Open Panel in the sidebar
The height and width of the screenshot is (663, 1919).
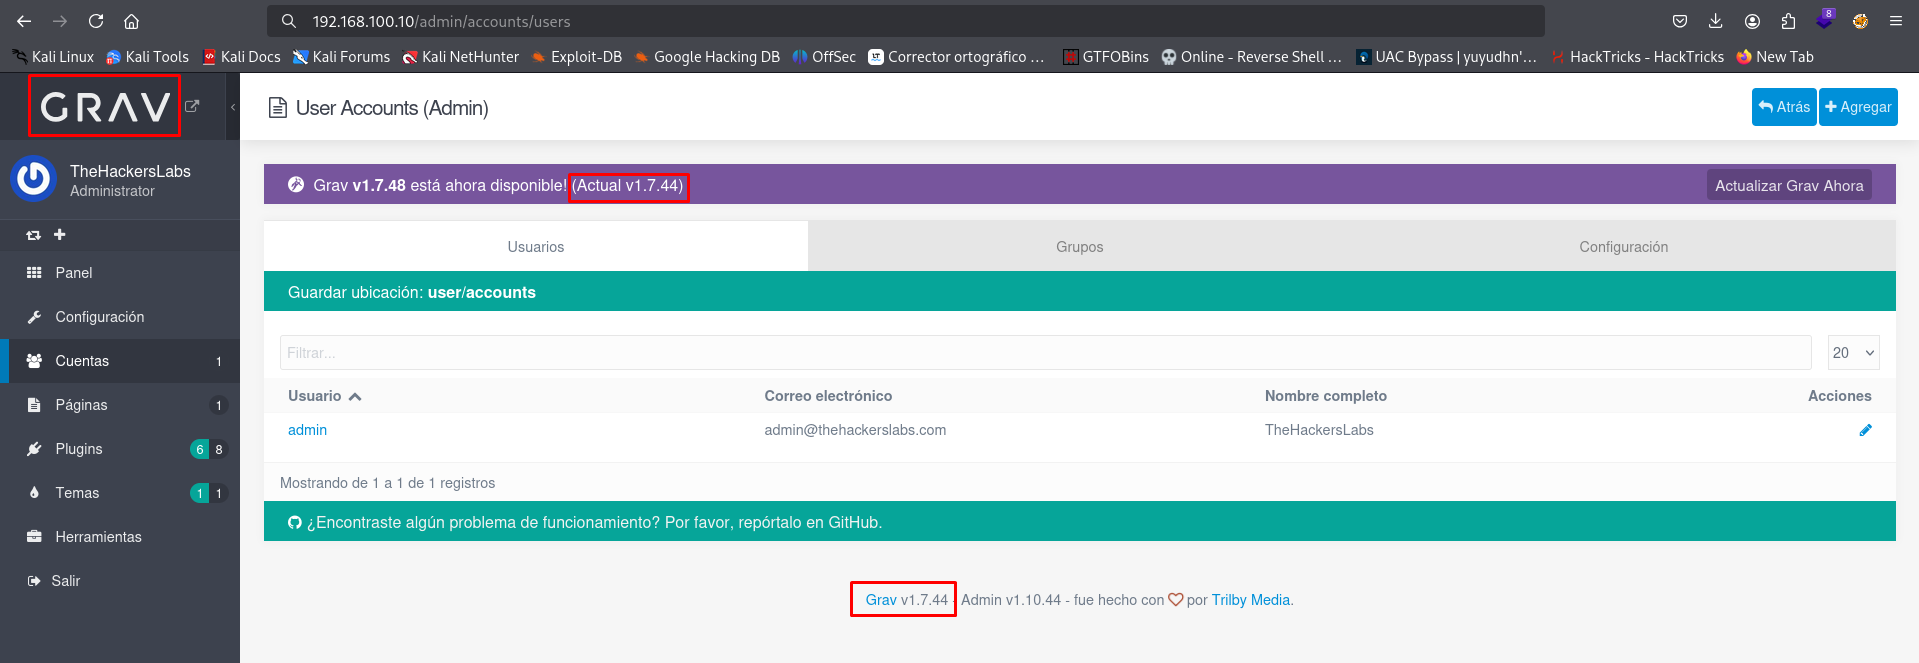click(x=120, y=273)
